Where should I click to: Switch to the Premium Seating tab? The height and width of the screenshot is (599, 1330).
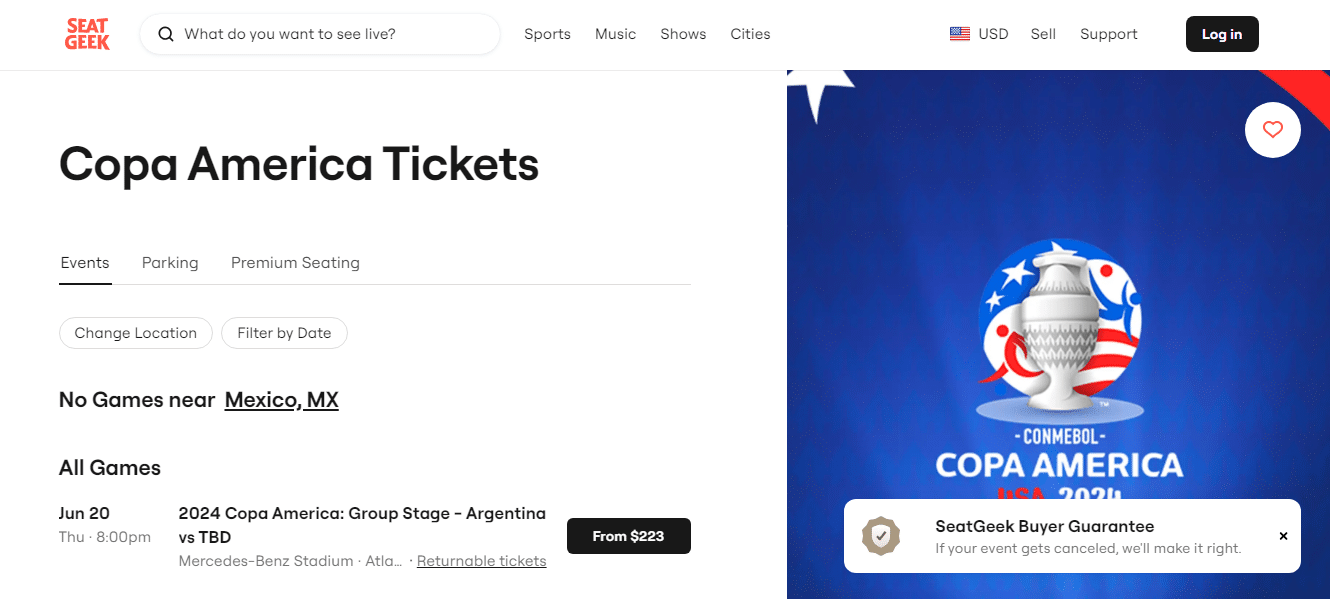295,263
